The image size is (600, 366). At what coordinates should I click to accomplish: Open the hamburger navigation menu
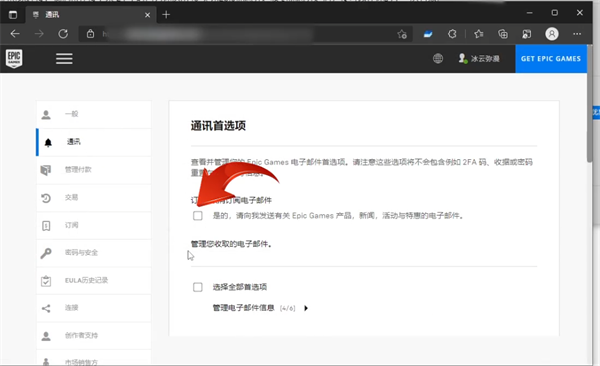coord(64,59)
